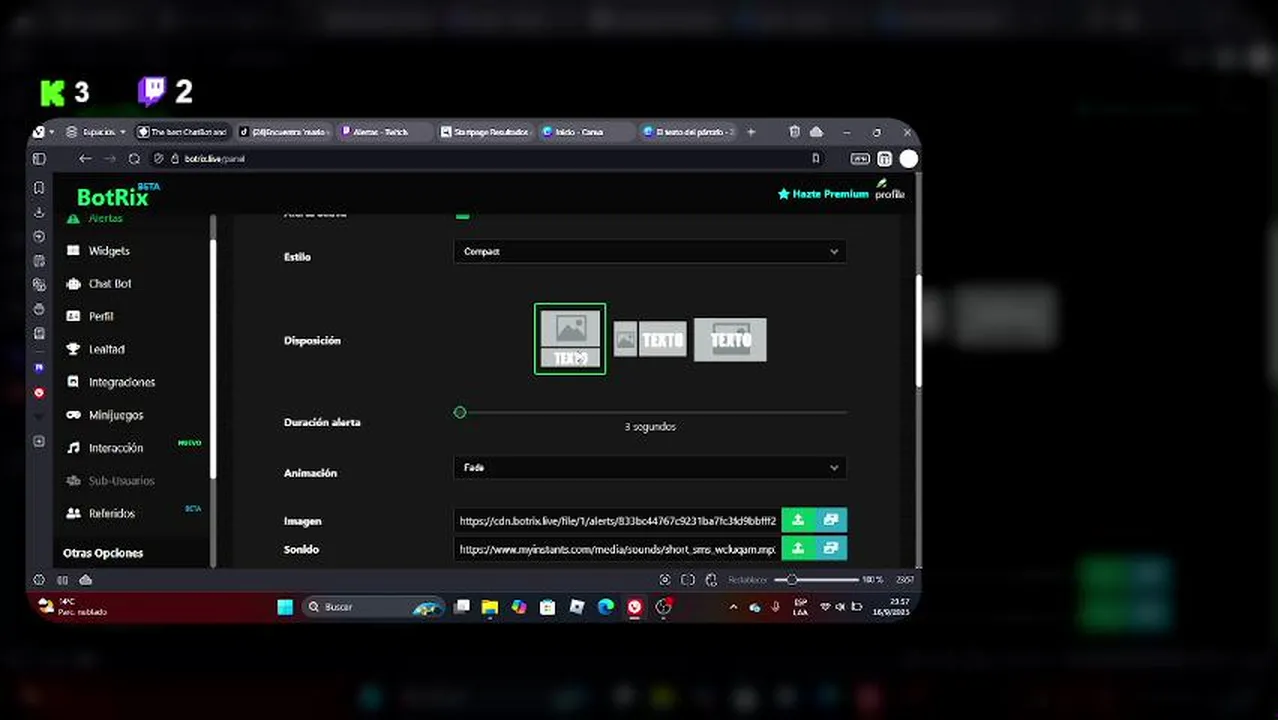Image resolution: width=1278 pixels, height=720 pixels.
Task: Open closed tabs trash icon
Action: point(794,132)
